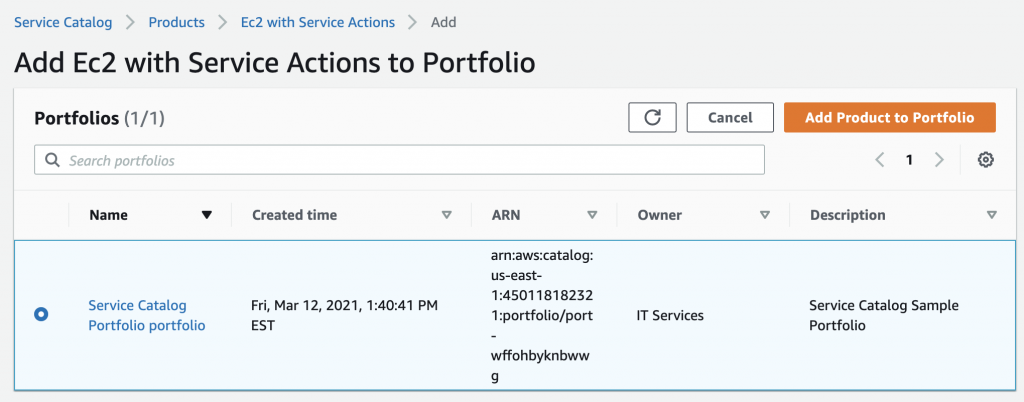Click page number 1
1024x402 pixels.
[909, 160]
